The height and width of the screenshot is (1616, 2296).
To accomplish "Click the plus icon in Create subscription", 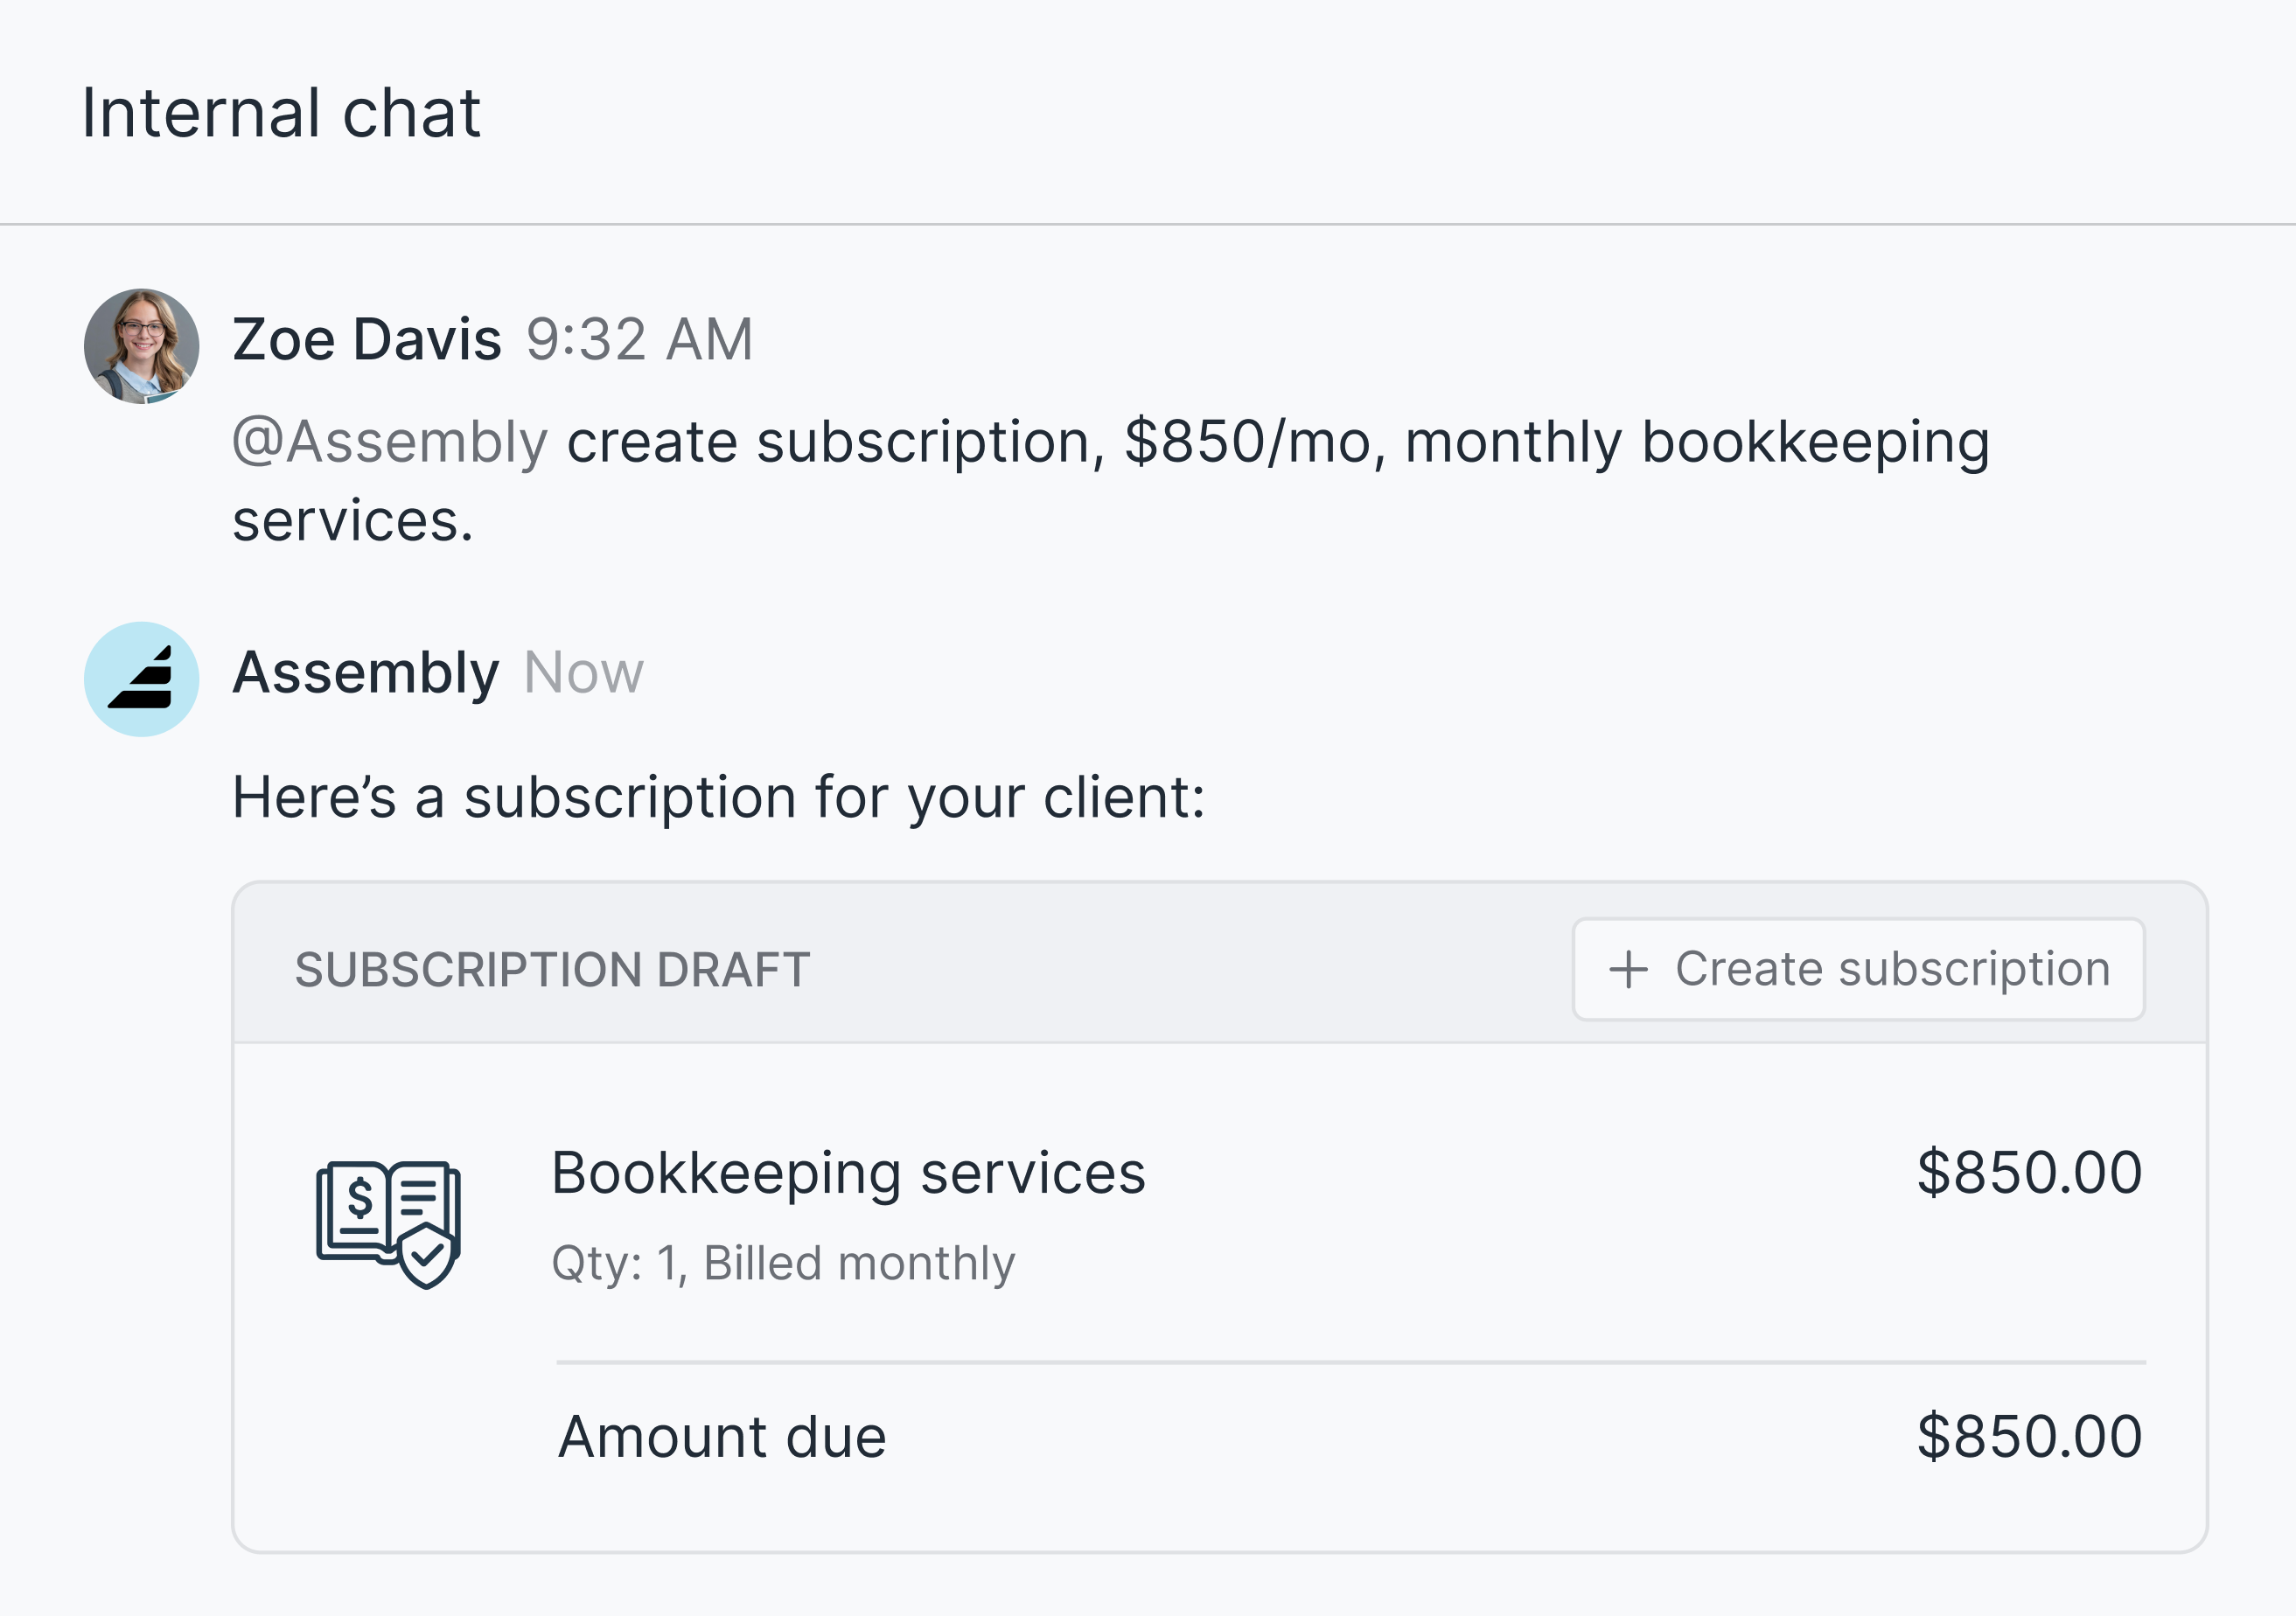I will 1628,969.
